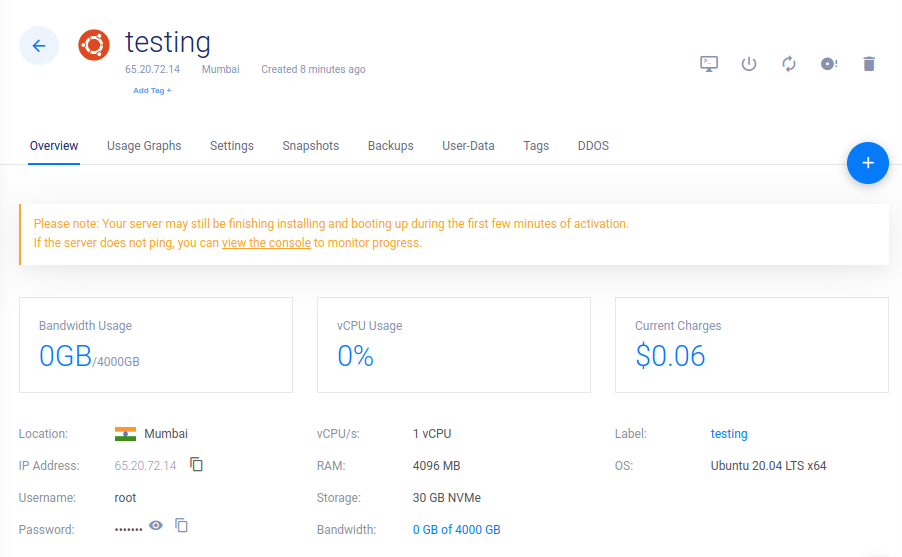Screen dimensions: 902x557
Task: Copy the IP address with copy icon
Action: pyautogui.click(x=196, y=464)
